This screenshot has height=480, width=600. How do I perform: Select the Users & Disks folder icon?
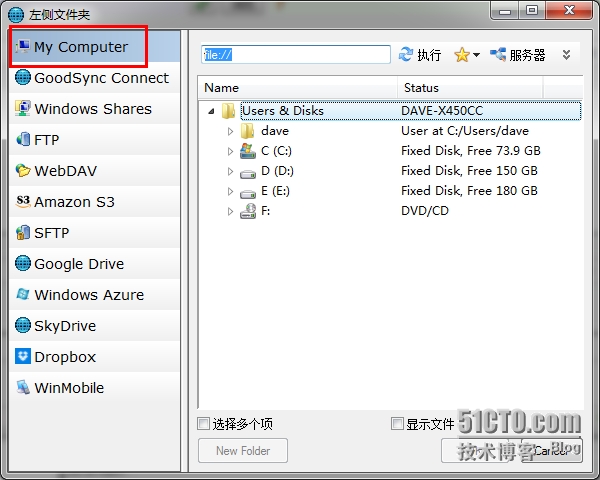click(228, 111)
